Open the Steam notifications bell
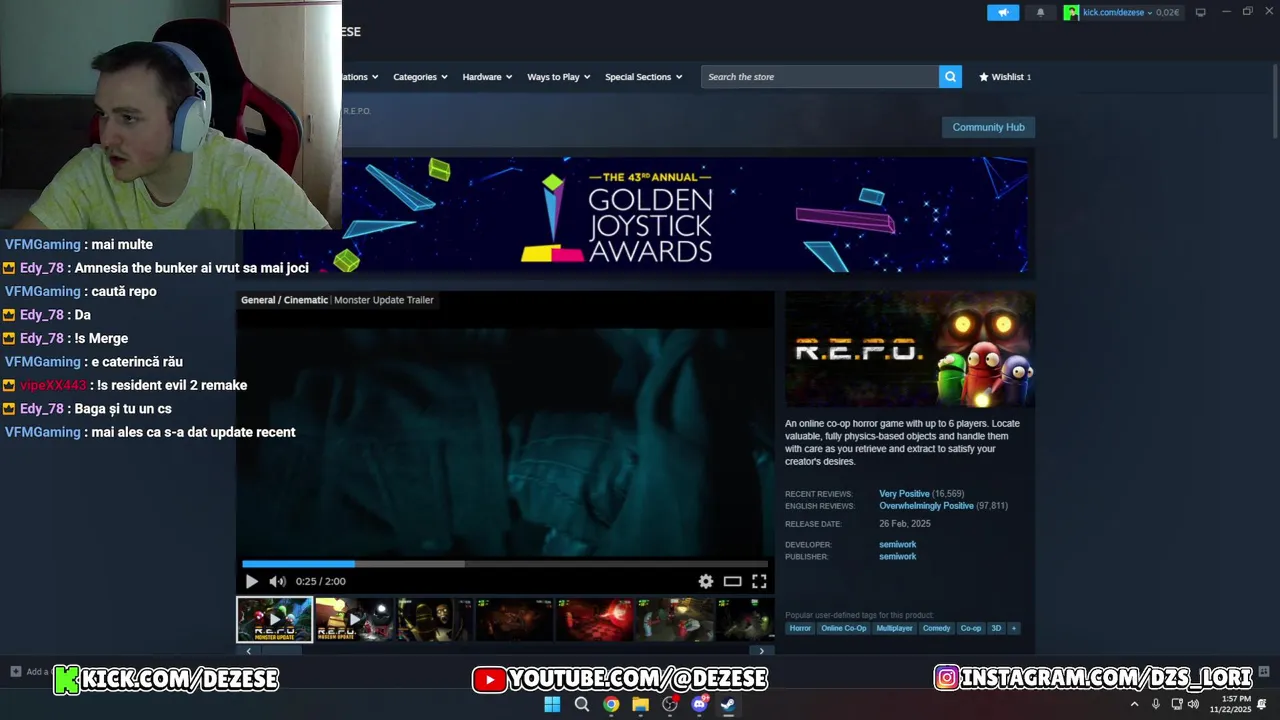This screenshot has width=1280, height=720. pyautogui.click(x=1040, y=12)
